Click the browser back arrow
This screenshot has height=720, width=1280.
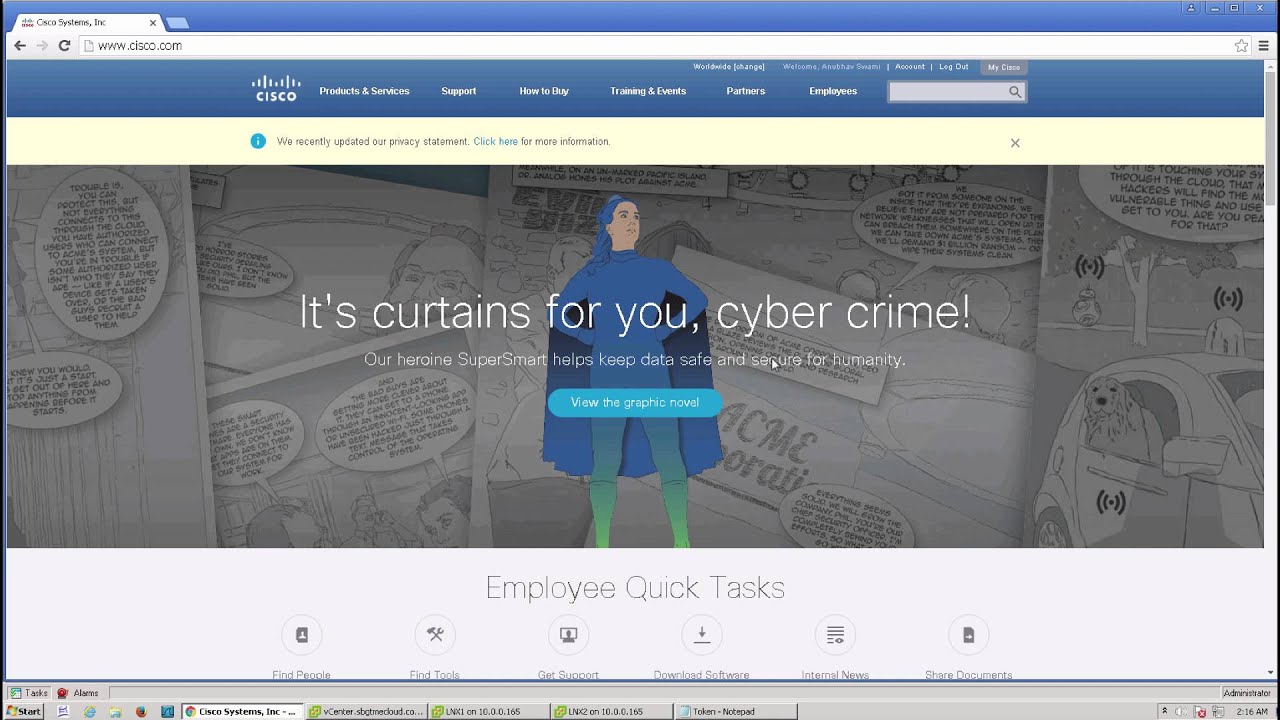point(19,46)
